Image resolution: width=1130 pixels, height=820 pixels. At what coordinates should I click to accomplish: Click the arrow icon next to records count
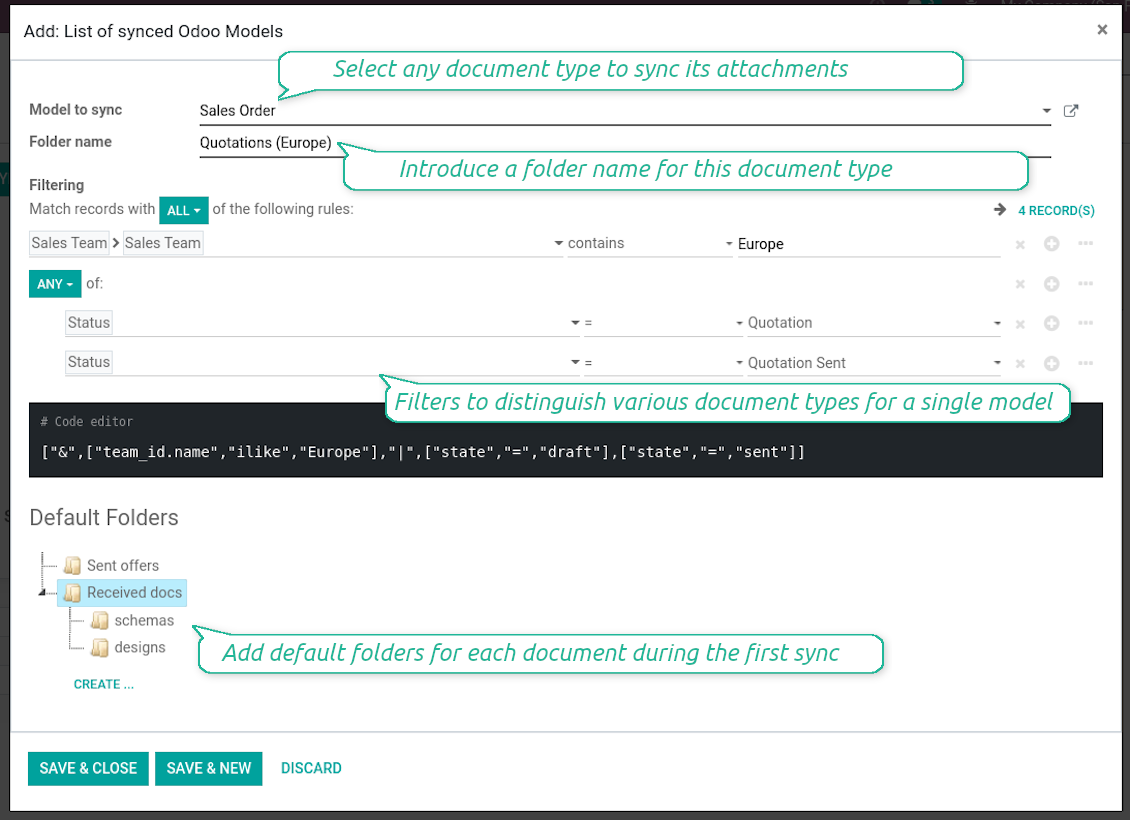[x=1000, y=210]
